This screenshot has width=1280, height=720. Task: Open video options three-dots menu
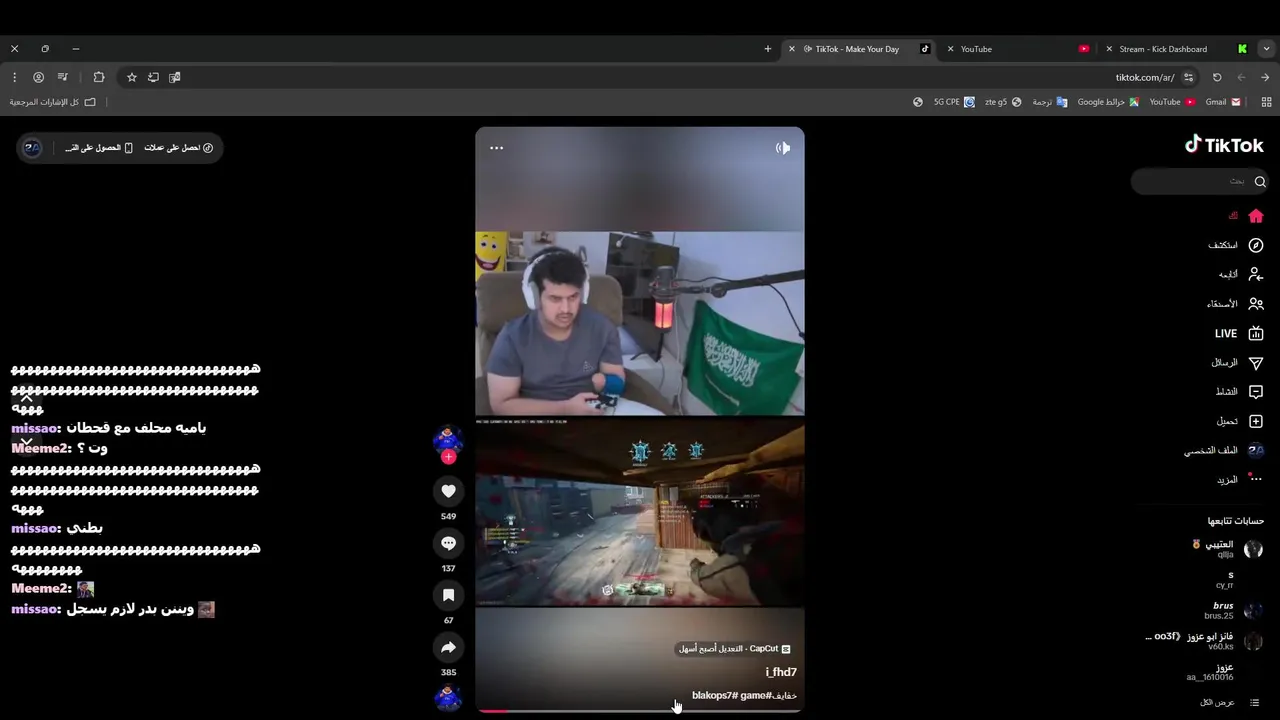point(496,148)
